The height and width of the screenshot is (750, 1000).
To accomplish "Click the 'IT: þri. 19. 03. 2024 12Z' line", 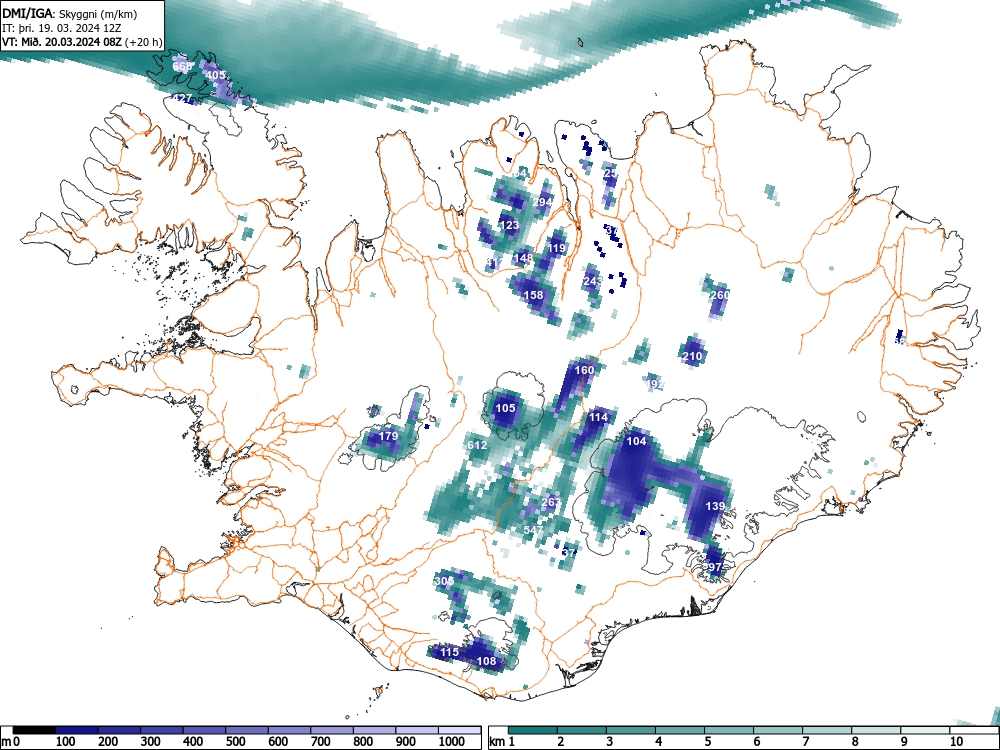I will coord(61,28).
